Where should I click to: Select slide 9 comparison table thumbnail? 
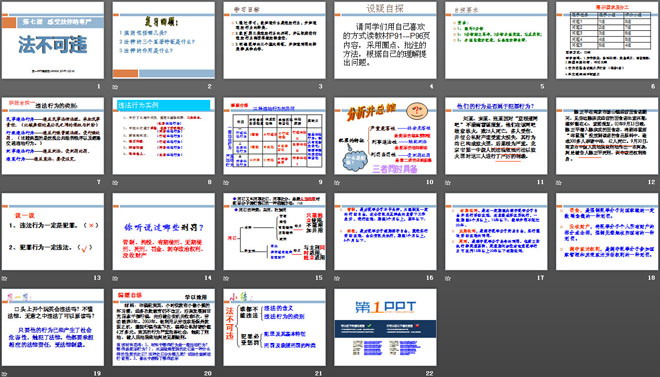pyautogui.click(x=274, y=136)
